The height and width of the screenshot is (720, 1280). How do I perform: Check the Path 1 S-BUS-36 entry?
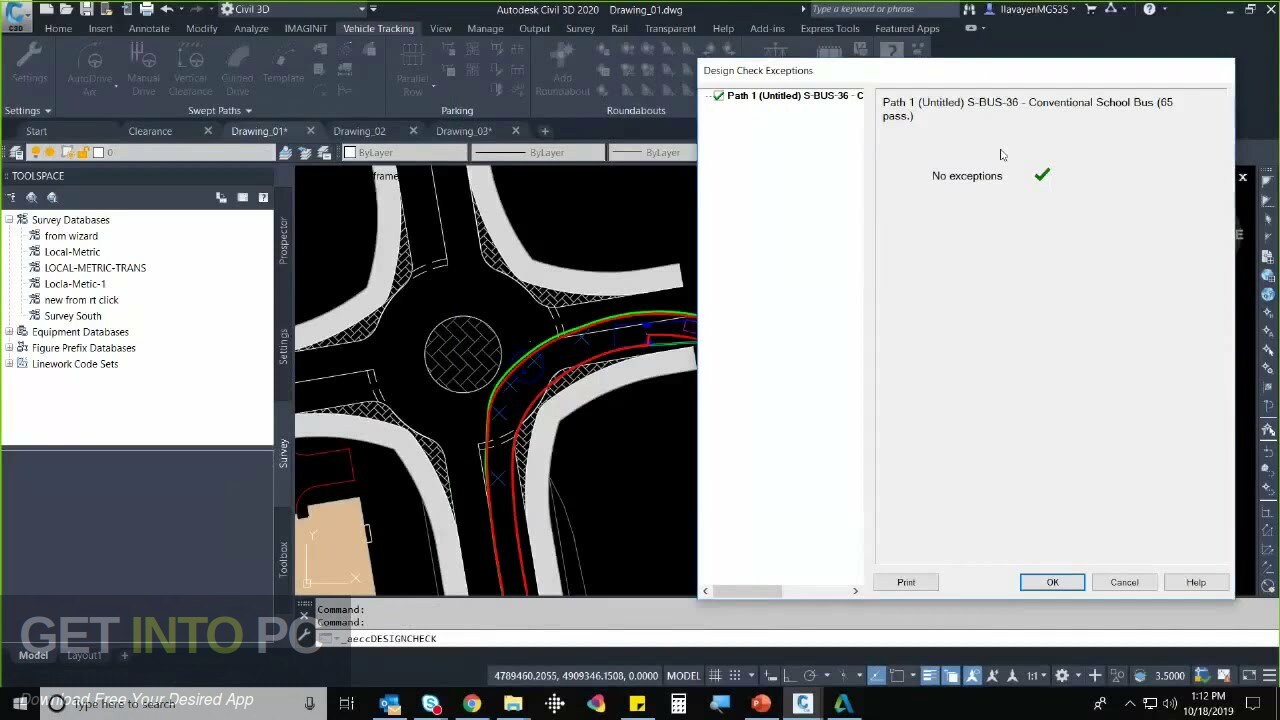point(718,95)
